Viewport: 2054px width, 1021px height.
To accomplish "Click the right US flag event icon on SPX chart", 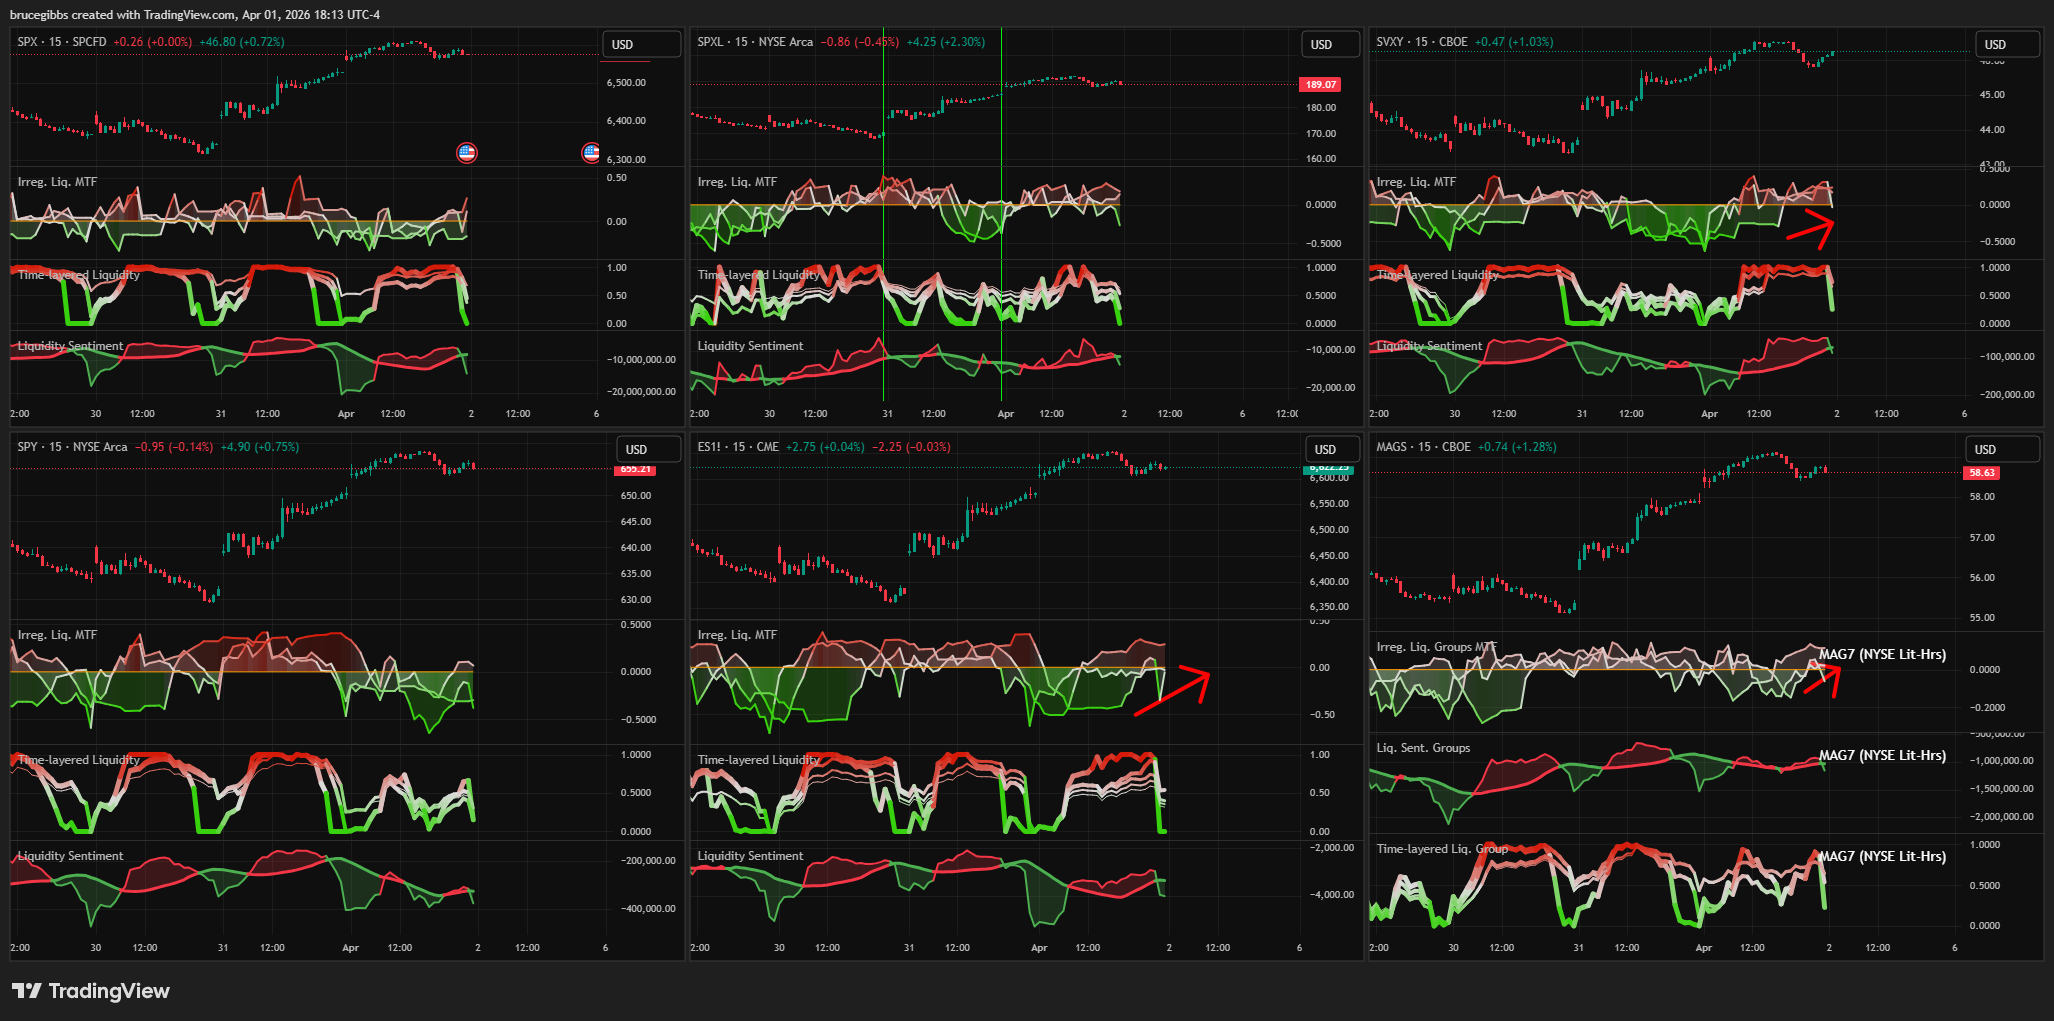I will point(591,153).
